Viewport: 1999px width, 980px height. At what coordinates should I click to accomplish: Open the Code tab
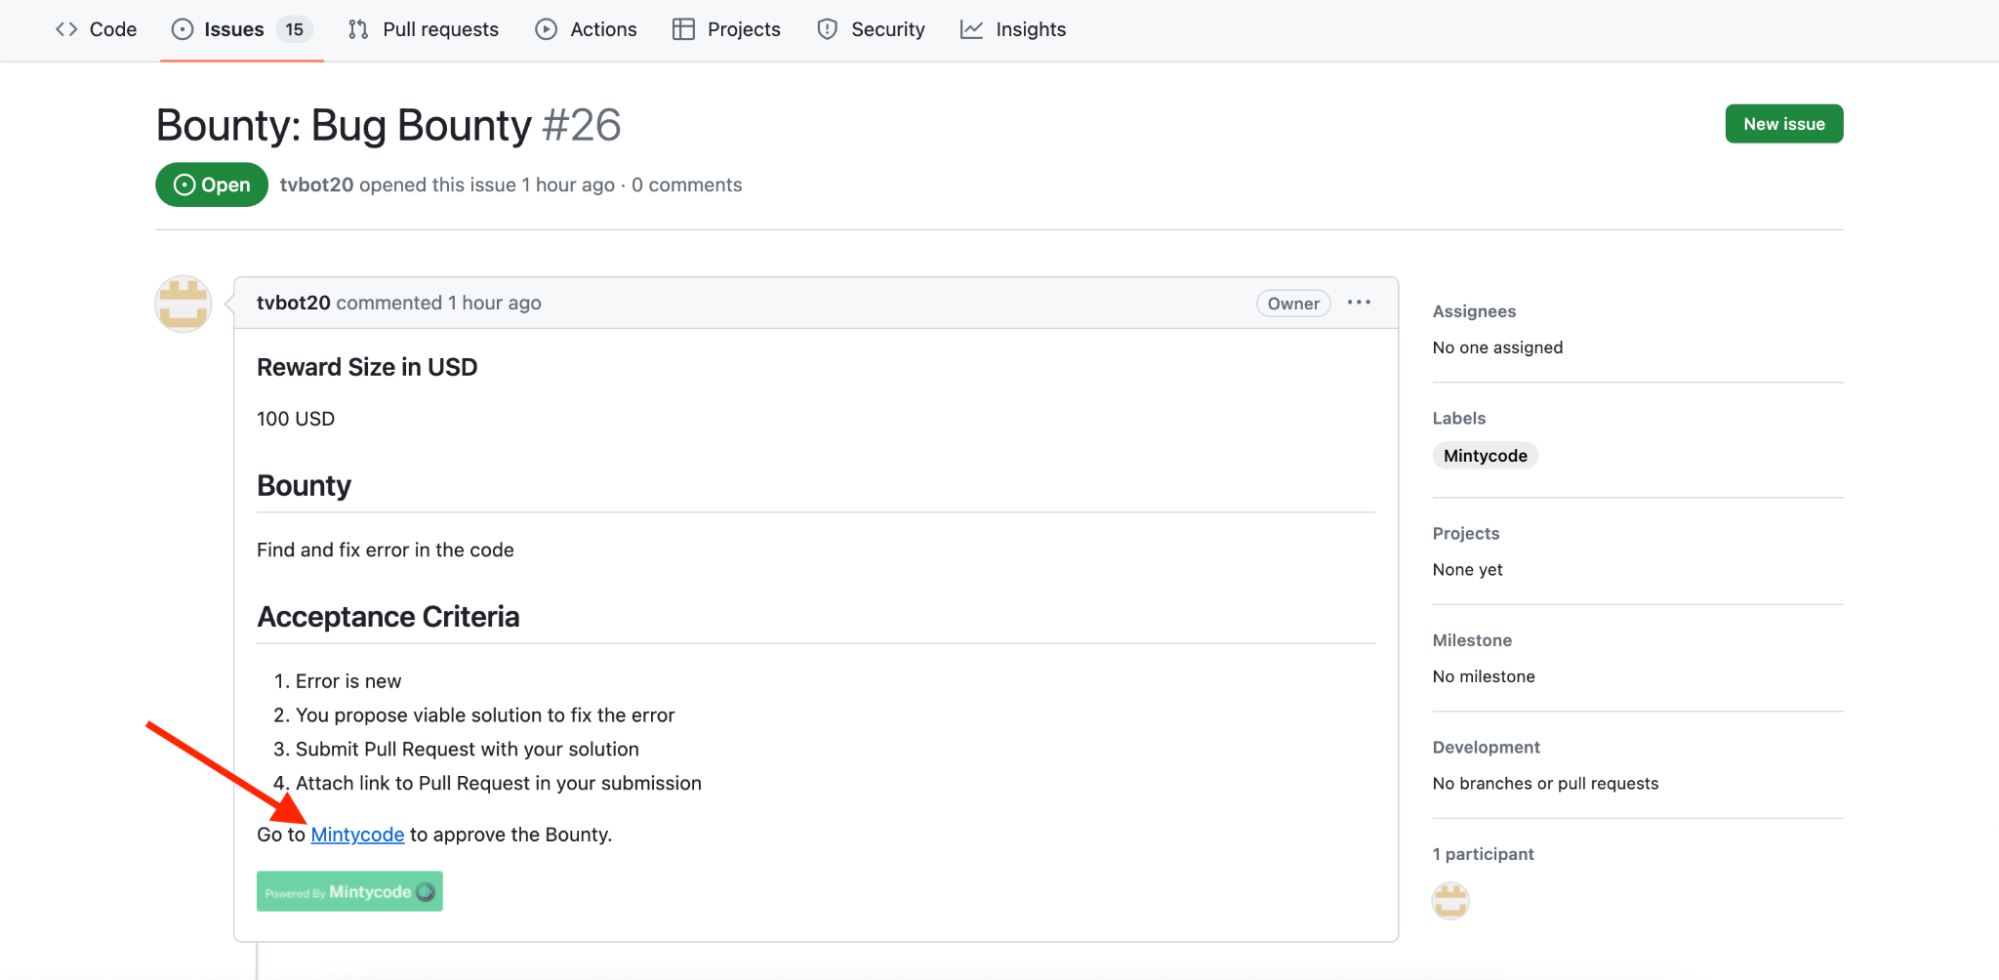click(x=96, y=29)
